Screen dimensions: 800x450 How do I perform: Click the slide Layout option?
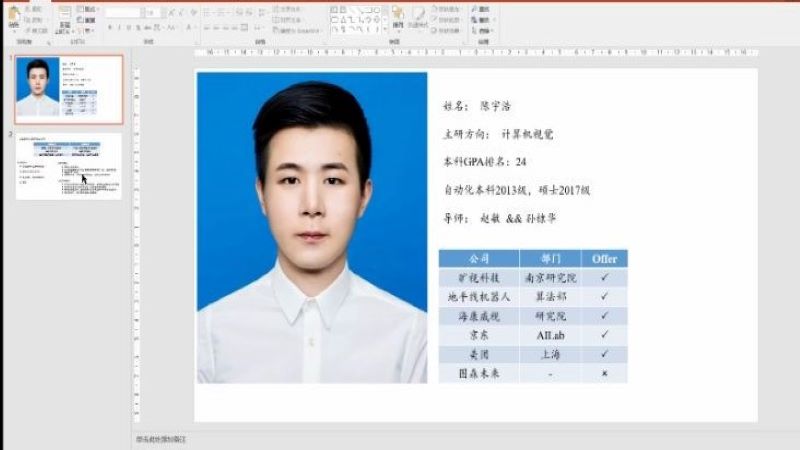(x=86, y=9)
